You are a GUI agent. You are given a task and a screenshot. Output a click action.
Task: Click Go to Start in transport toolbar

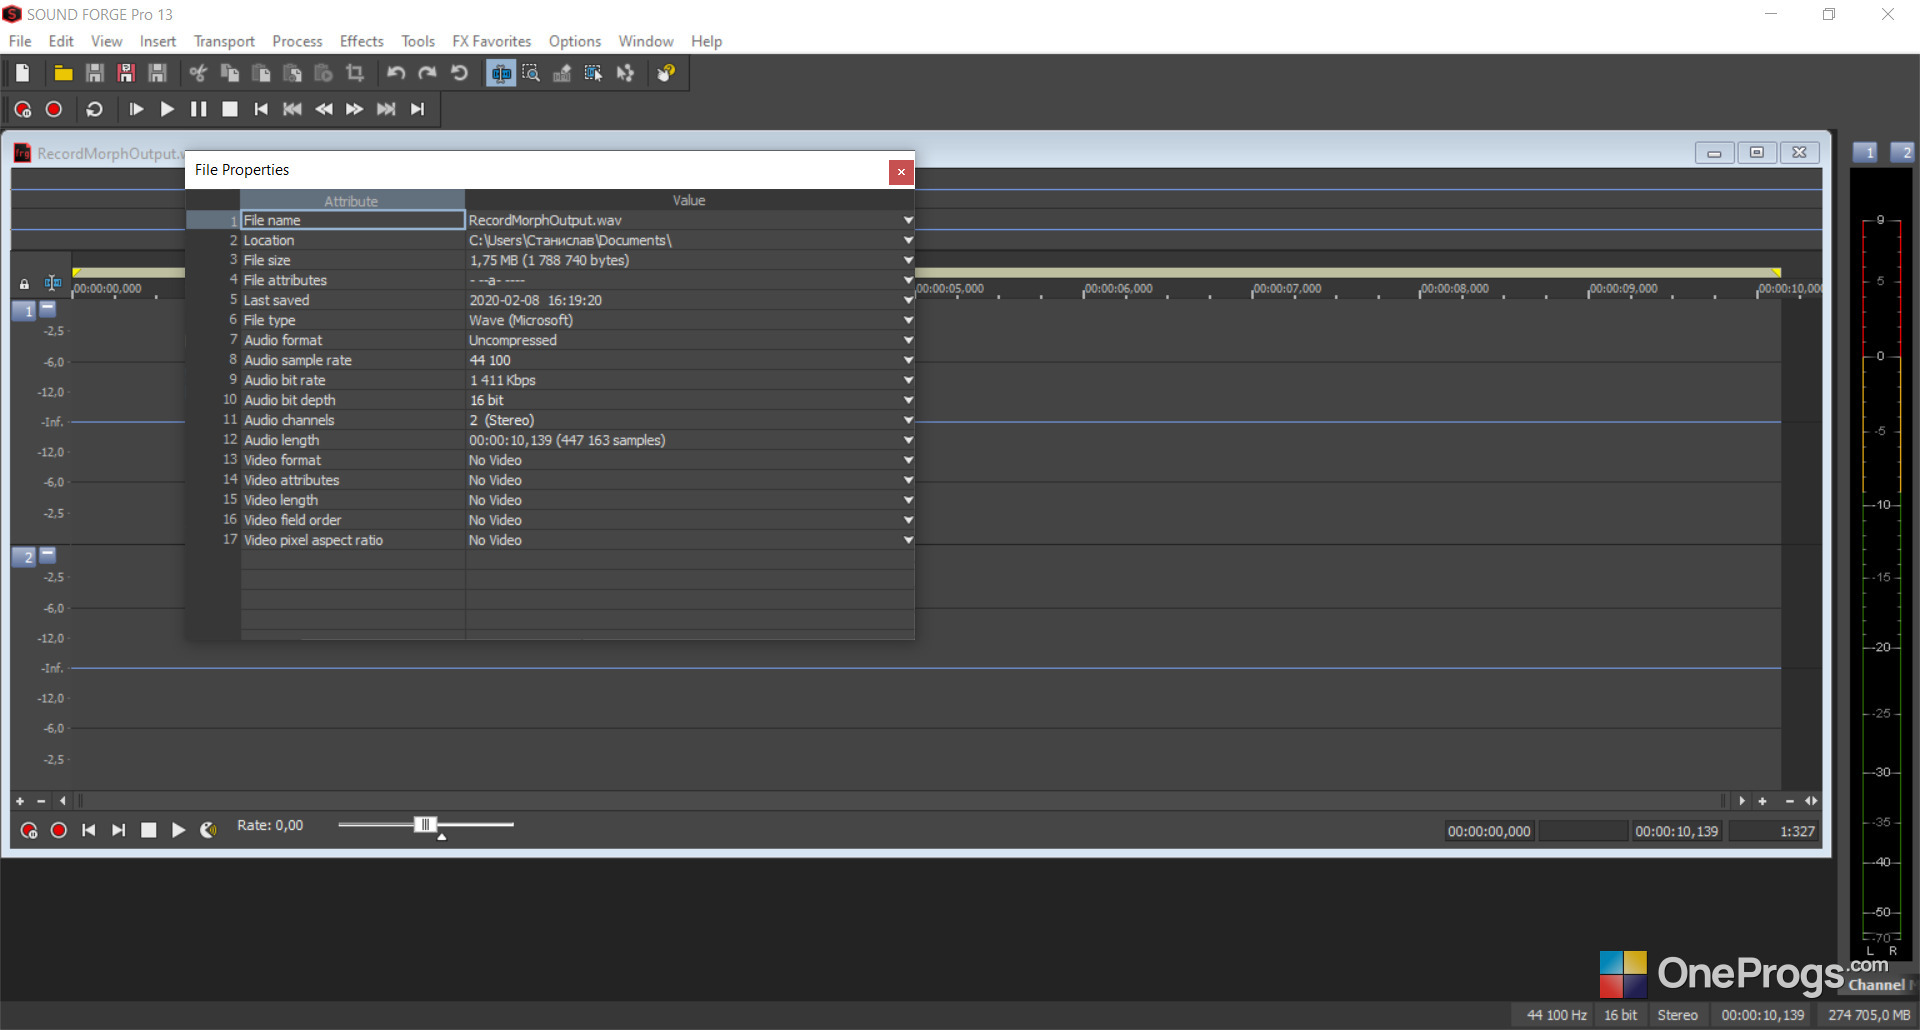(261, 109)
